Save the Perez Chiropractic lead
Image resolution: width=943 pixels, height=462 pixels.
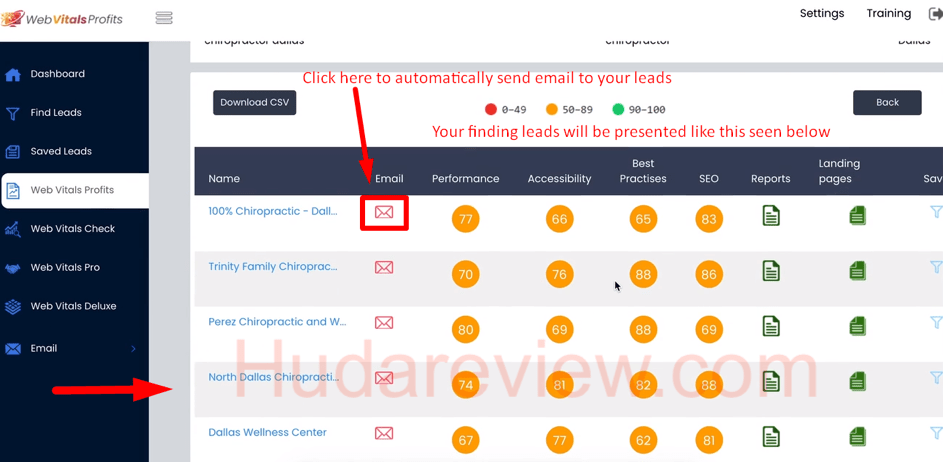pyautogui.click(x=936, y=322)
